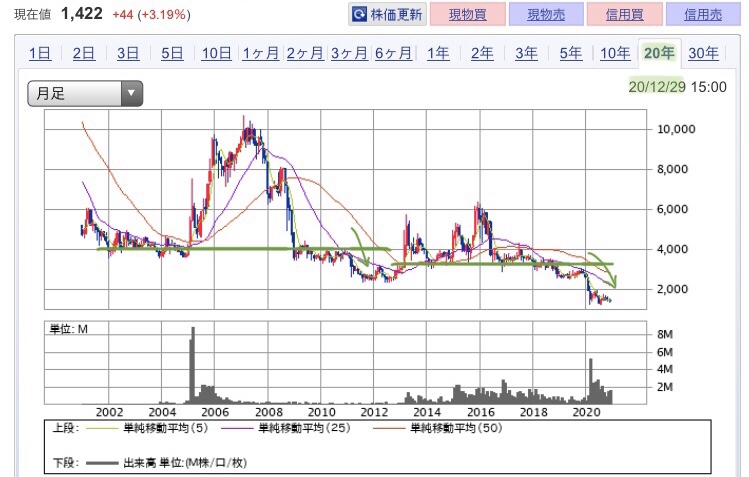Click the 2008 year axis label
The width and height of the screenshot is (749, 477).
click(x=268, y=412)
